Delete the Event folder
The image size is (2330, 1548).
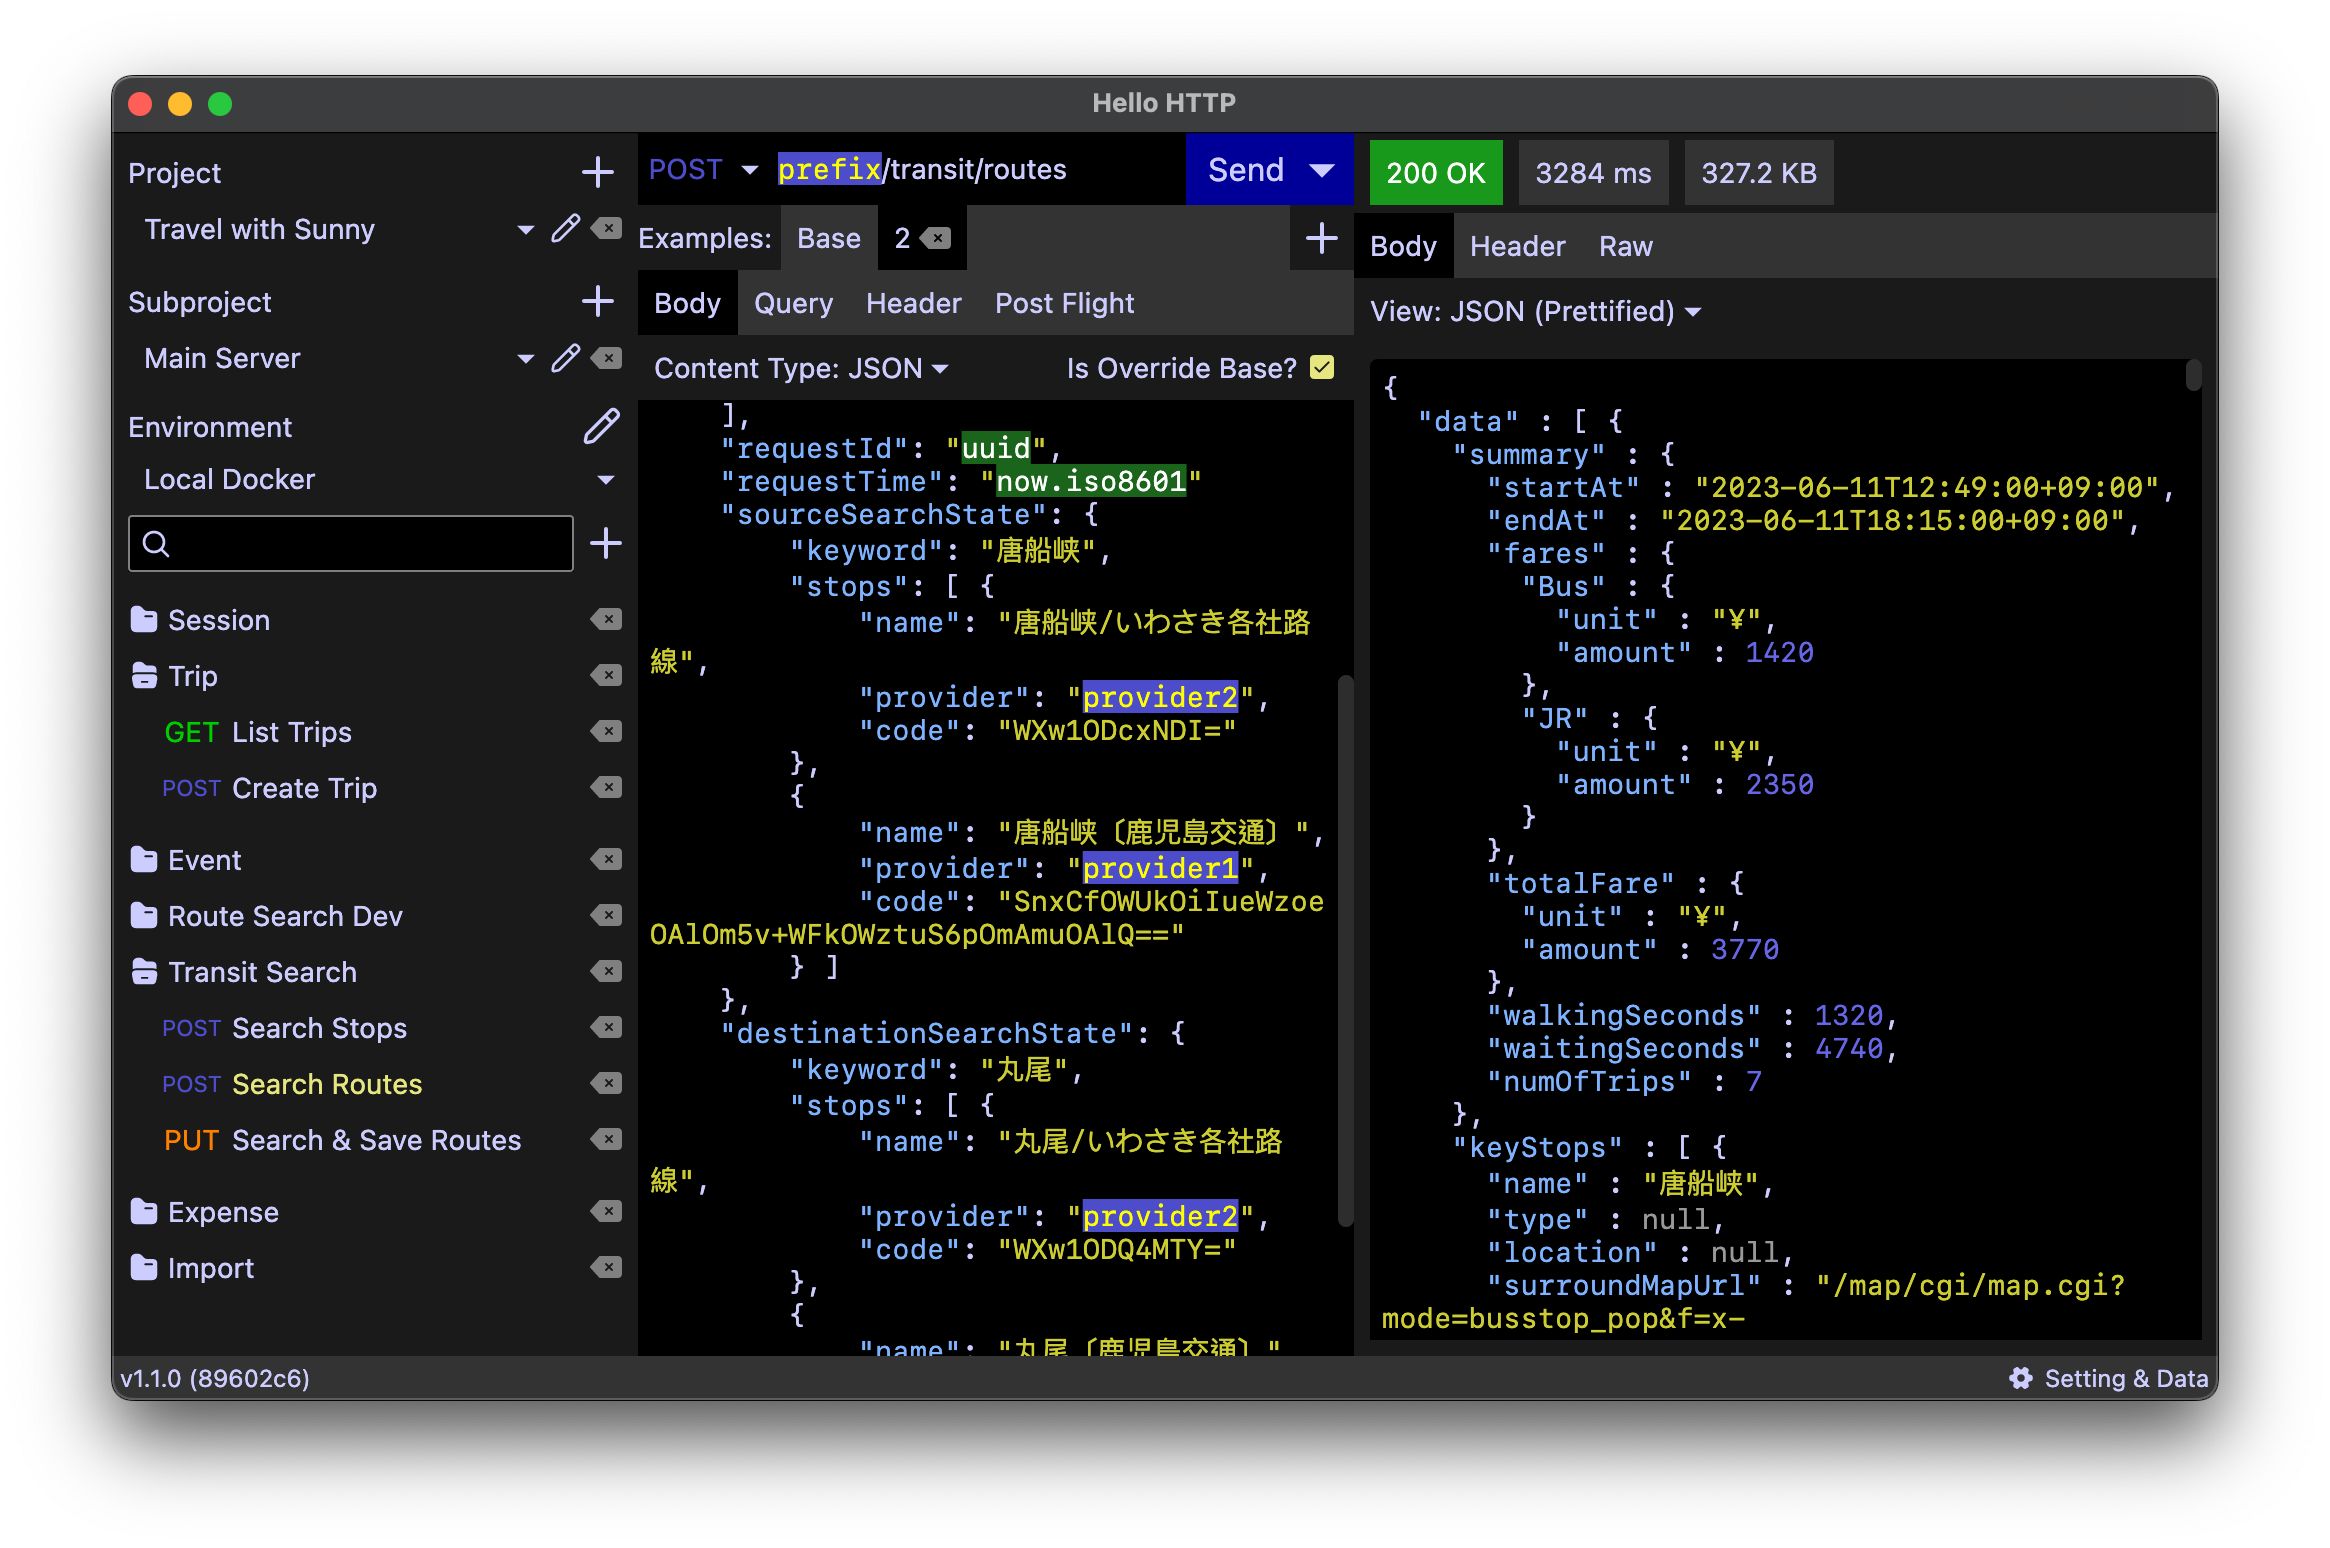pos(606,860)
